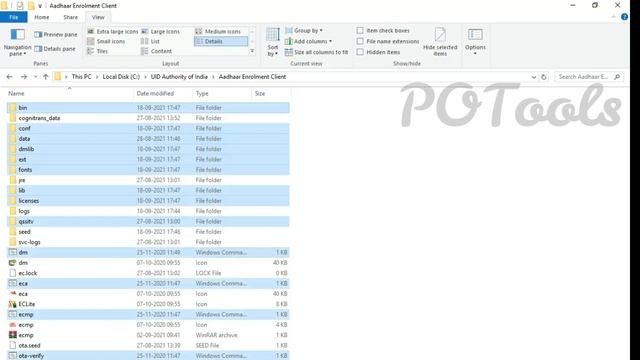Screen dimensions: 640x360
Task: Click Size all columns to fit
Action: point(316,52)
